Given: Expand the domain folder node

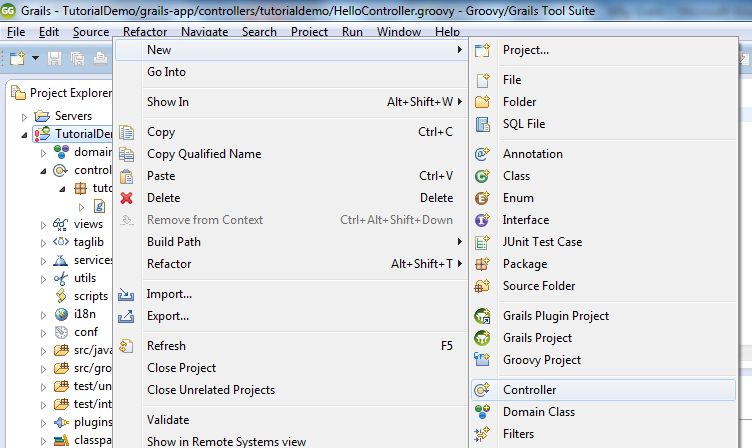Looking at the screenshot, I should (x=43, y=153).
